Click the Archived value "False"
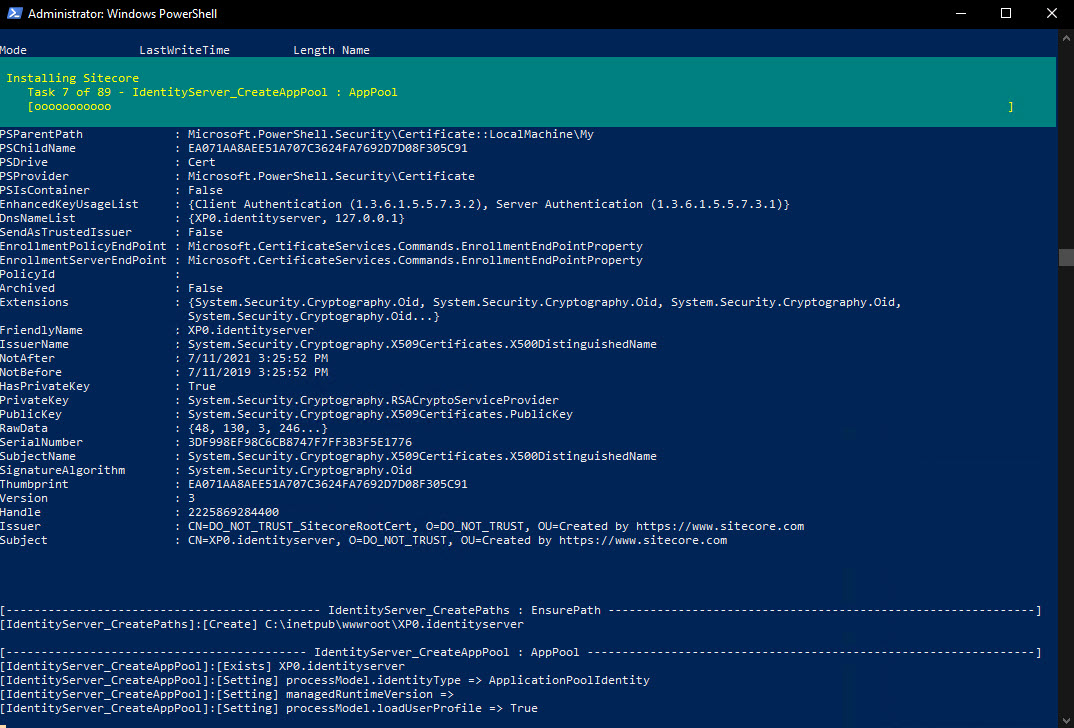The height and width of the screenshot is (728, 1074). pyautogui.click(x=205, y=288)
